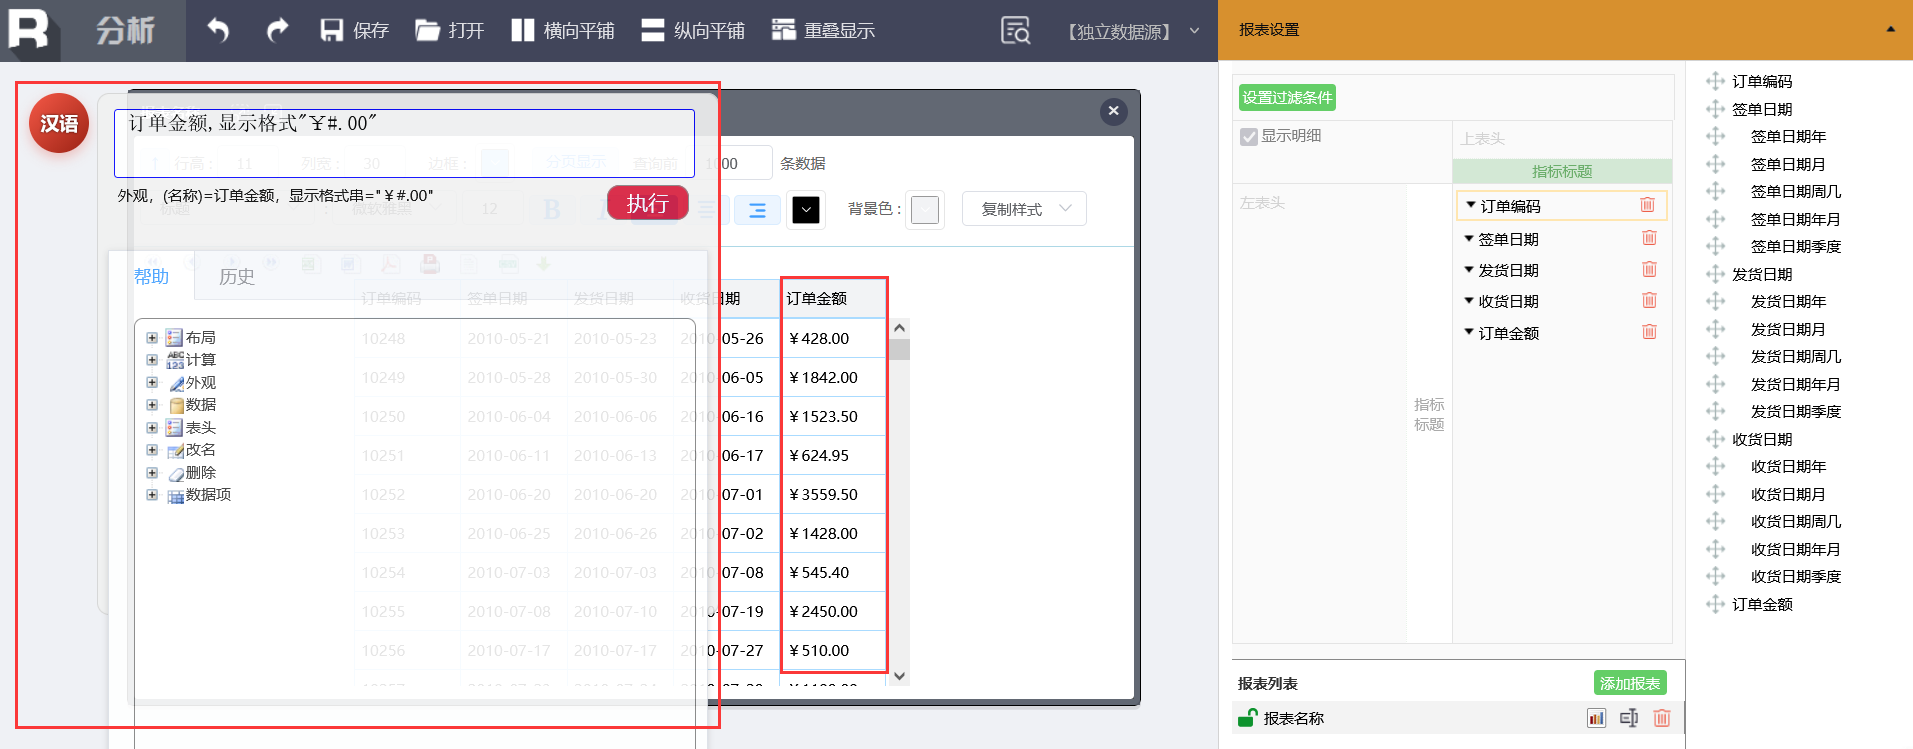Select the 签单日期周几 field
Image resolution: width=1913 pixels, height=749 pixels.
(1796, 191)
